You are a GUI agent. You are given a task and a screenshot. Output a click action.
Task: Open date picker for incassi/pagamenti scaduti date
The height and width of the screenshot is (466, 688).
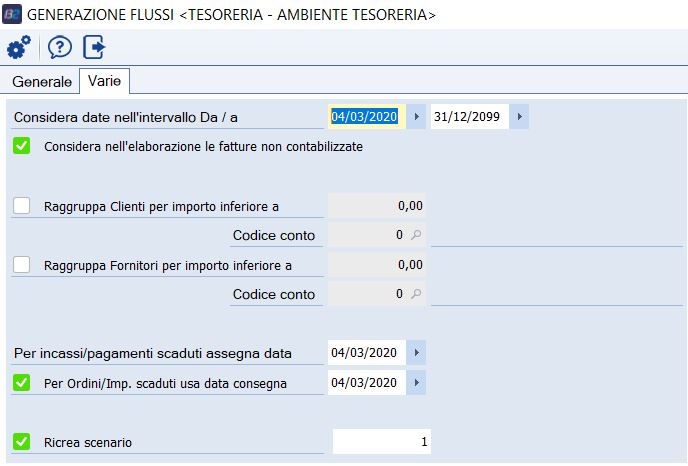click(416, 353)
